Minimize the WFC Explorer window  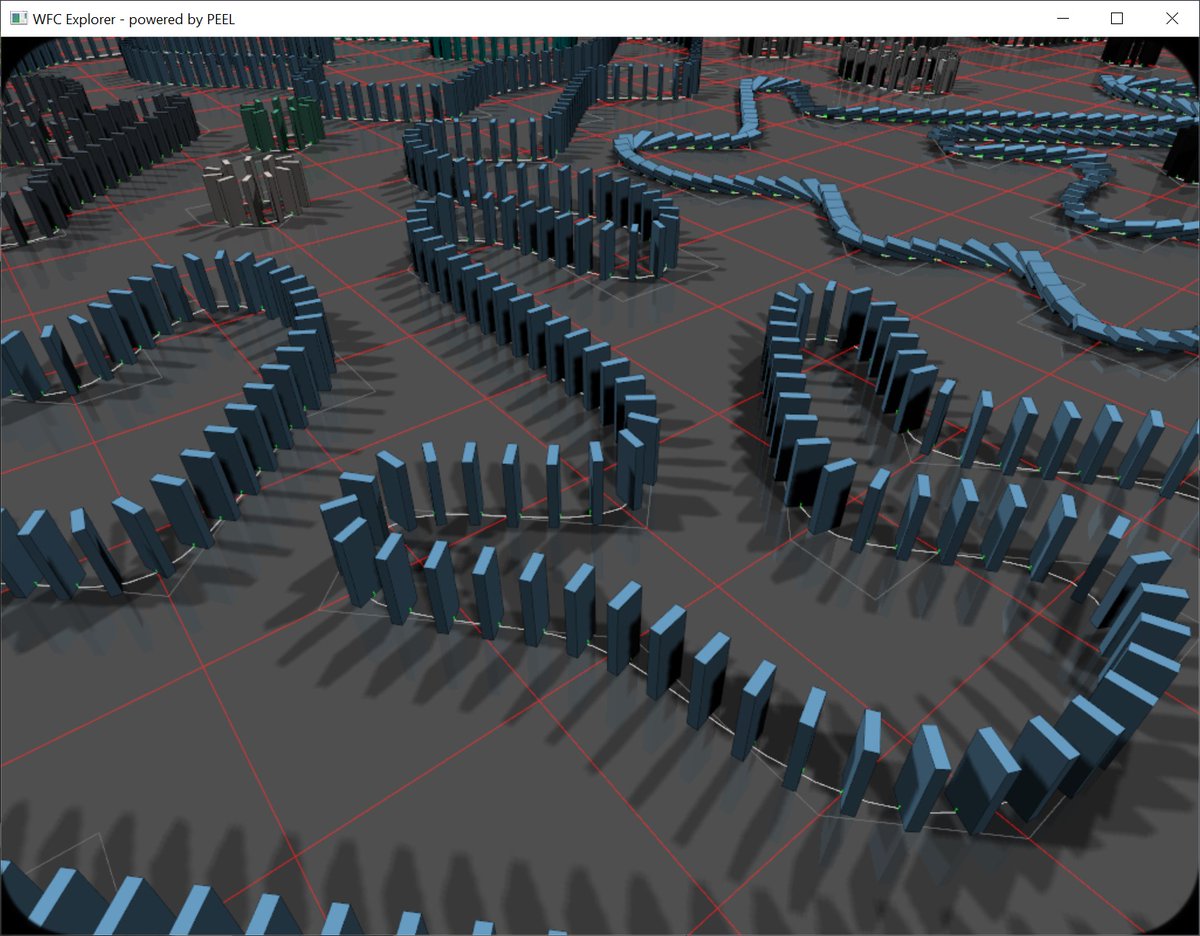(1063, 18)
